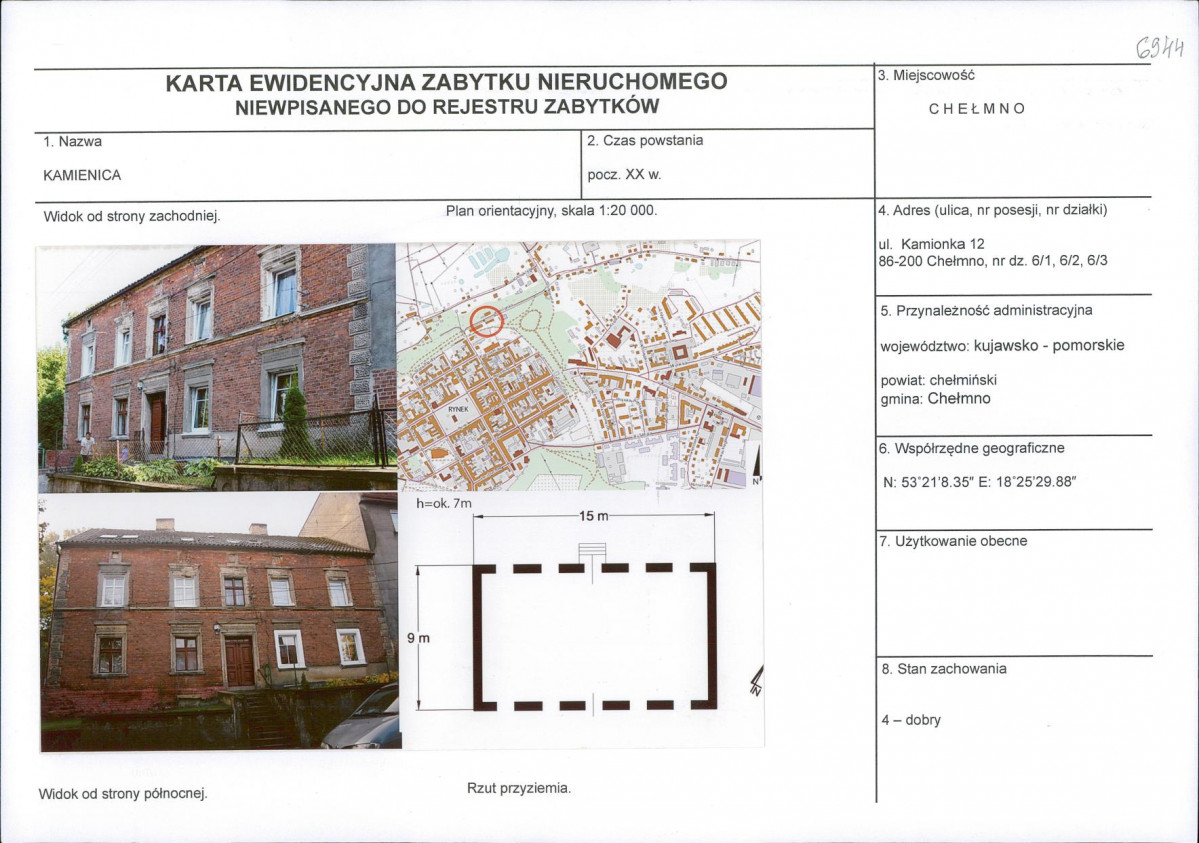Screen dimensions: 1199x843
Task: Click the '1. Nazwa' field label
Action: click(x=73, y=142)
